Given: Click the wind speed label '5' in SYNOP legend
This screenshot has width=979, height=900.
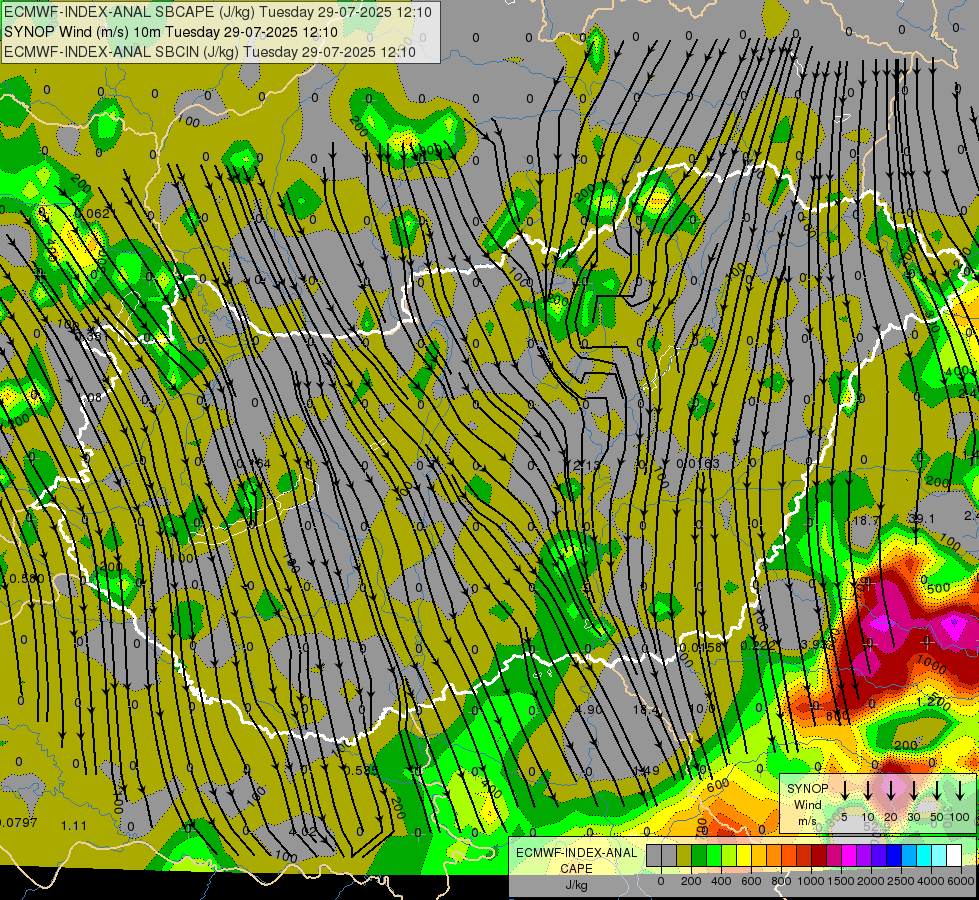Looking at the screenshot, I should 844,817.
